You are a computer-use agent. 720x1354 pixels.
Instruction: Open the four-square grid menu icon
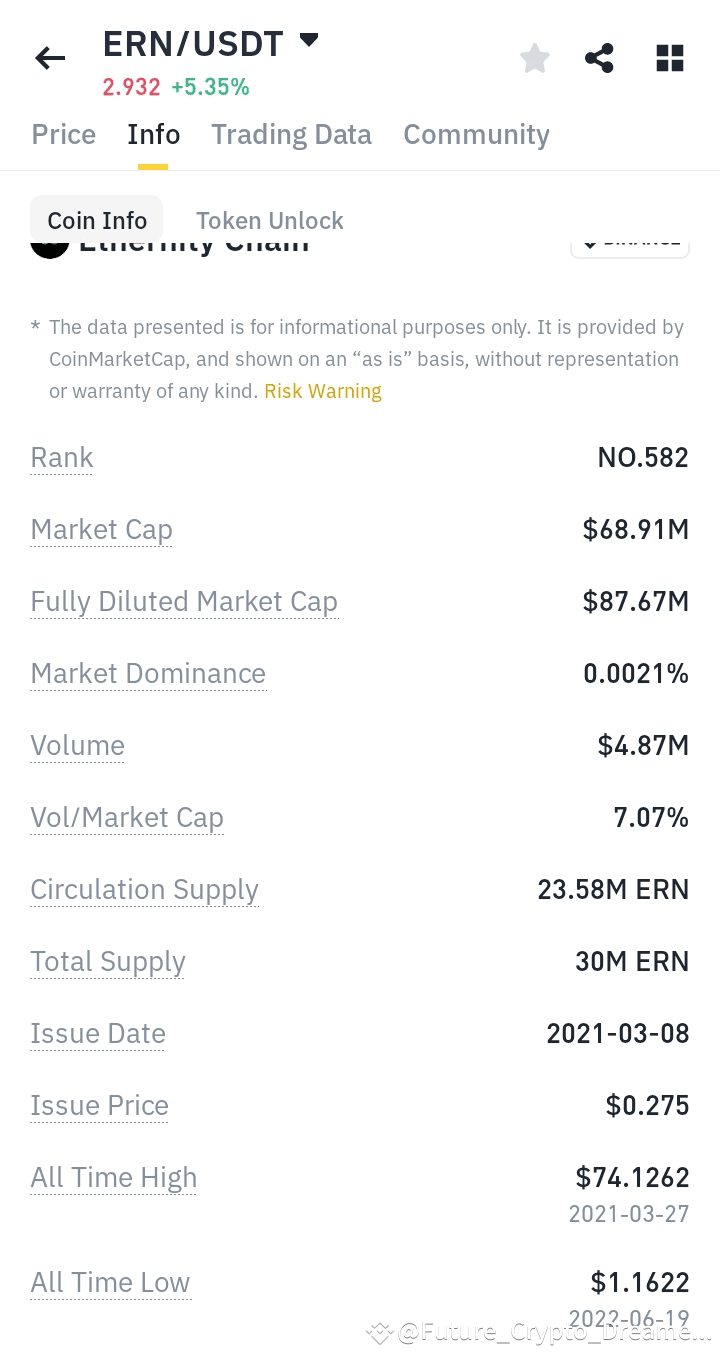(669, 58)
